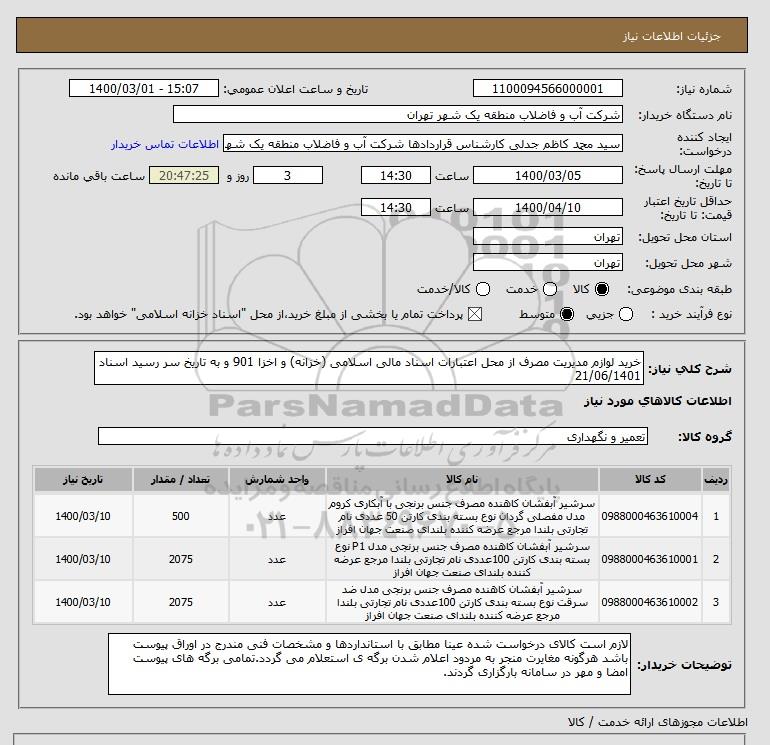Click the remaining time 20:47:25 field
The width and height of the screenshot is (770, 745).
point(184,175)
